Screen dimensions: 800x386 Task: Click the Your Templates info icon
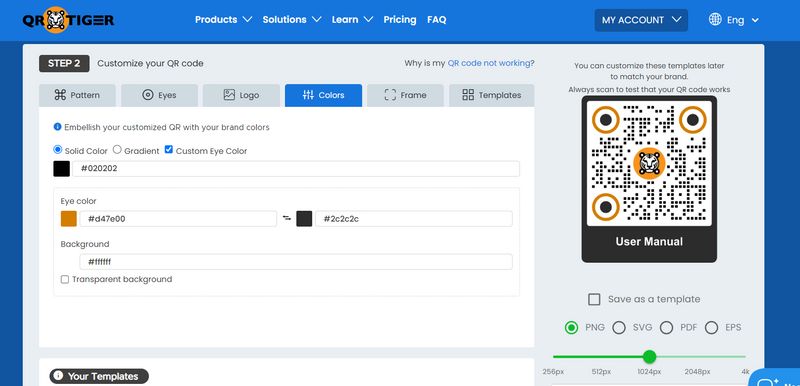tap(58, 376)
